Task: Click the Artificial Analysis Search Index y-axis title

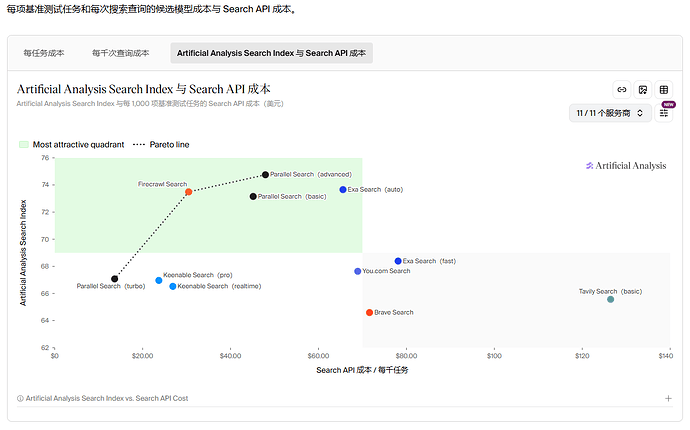Action: [23, 253]
